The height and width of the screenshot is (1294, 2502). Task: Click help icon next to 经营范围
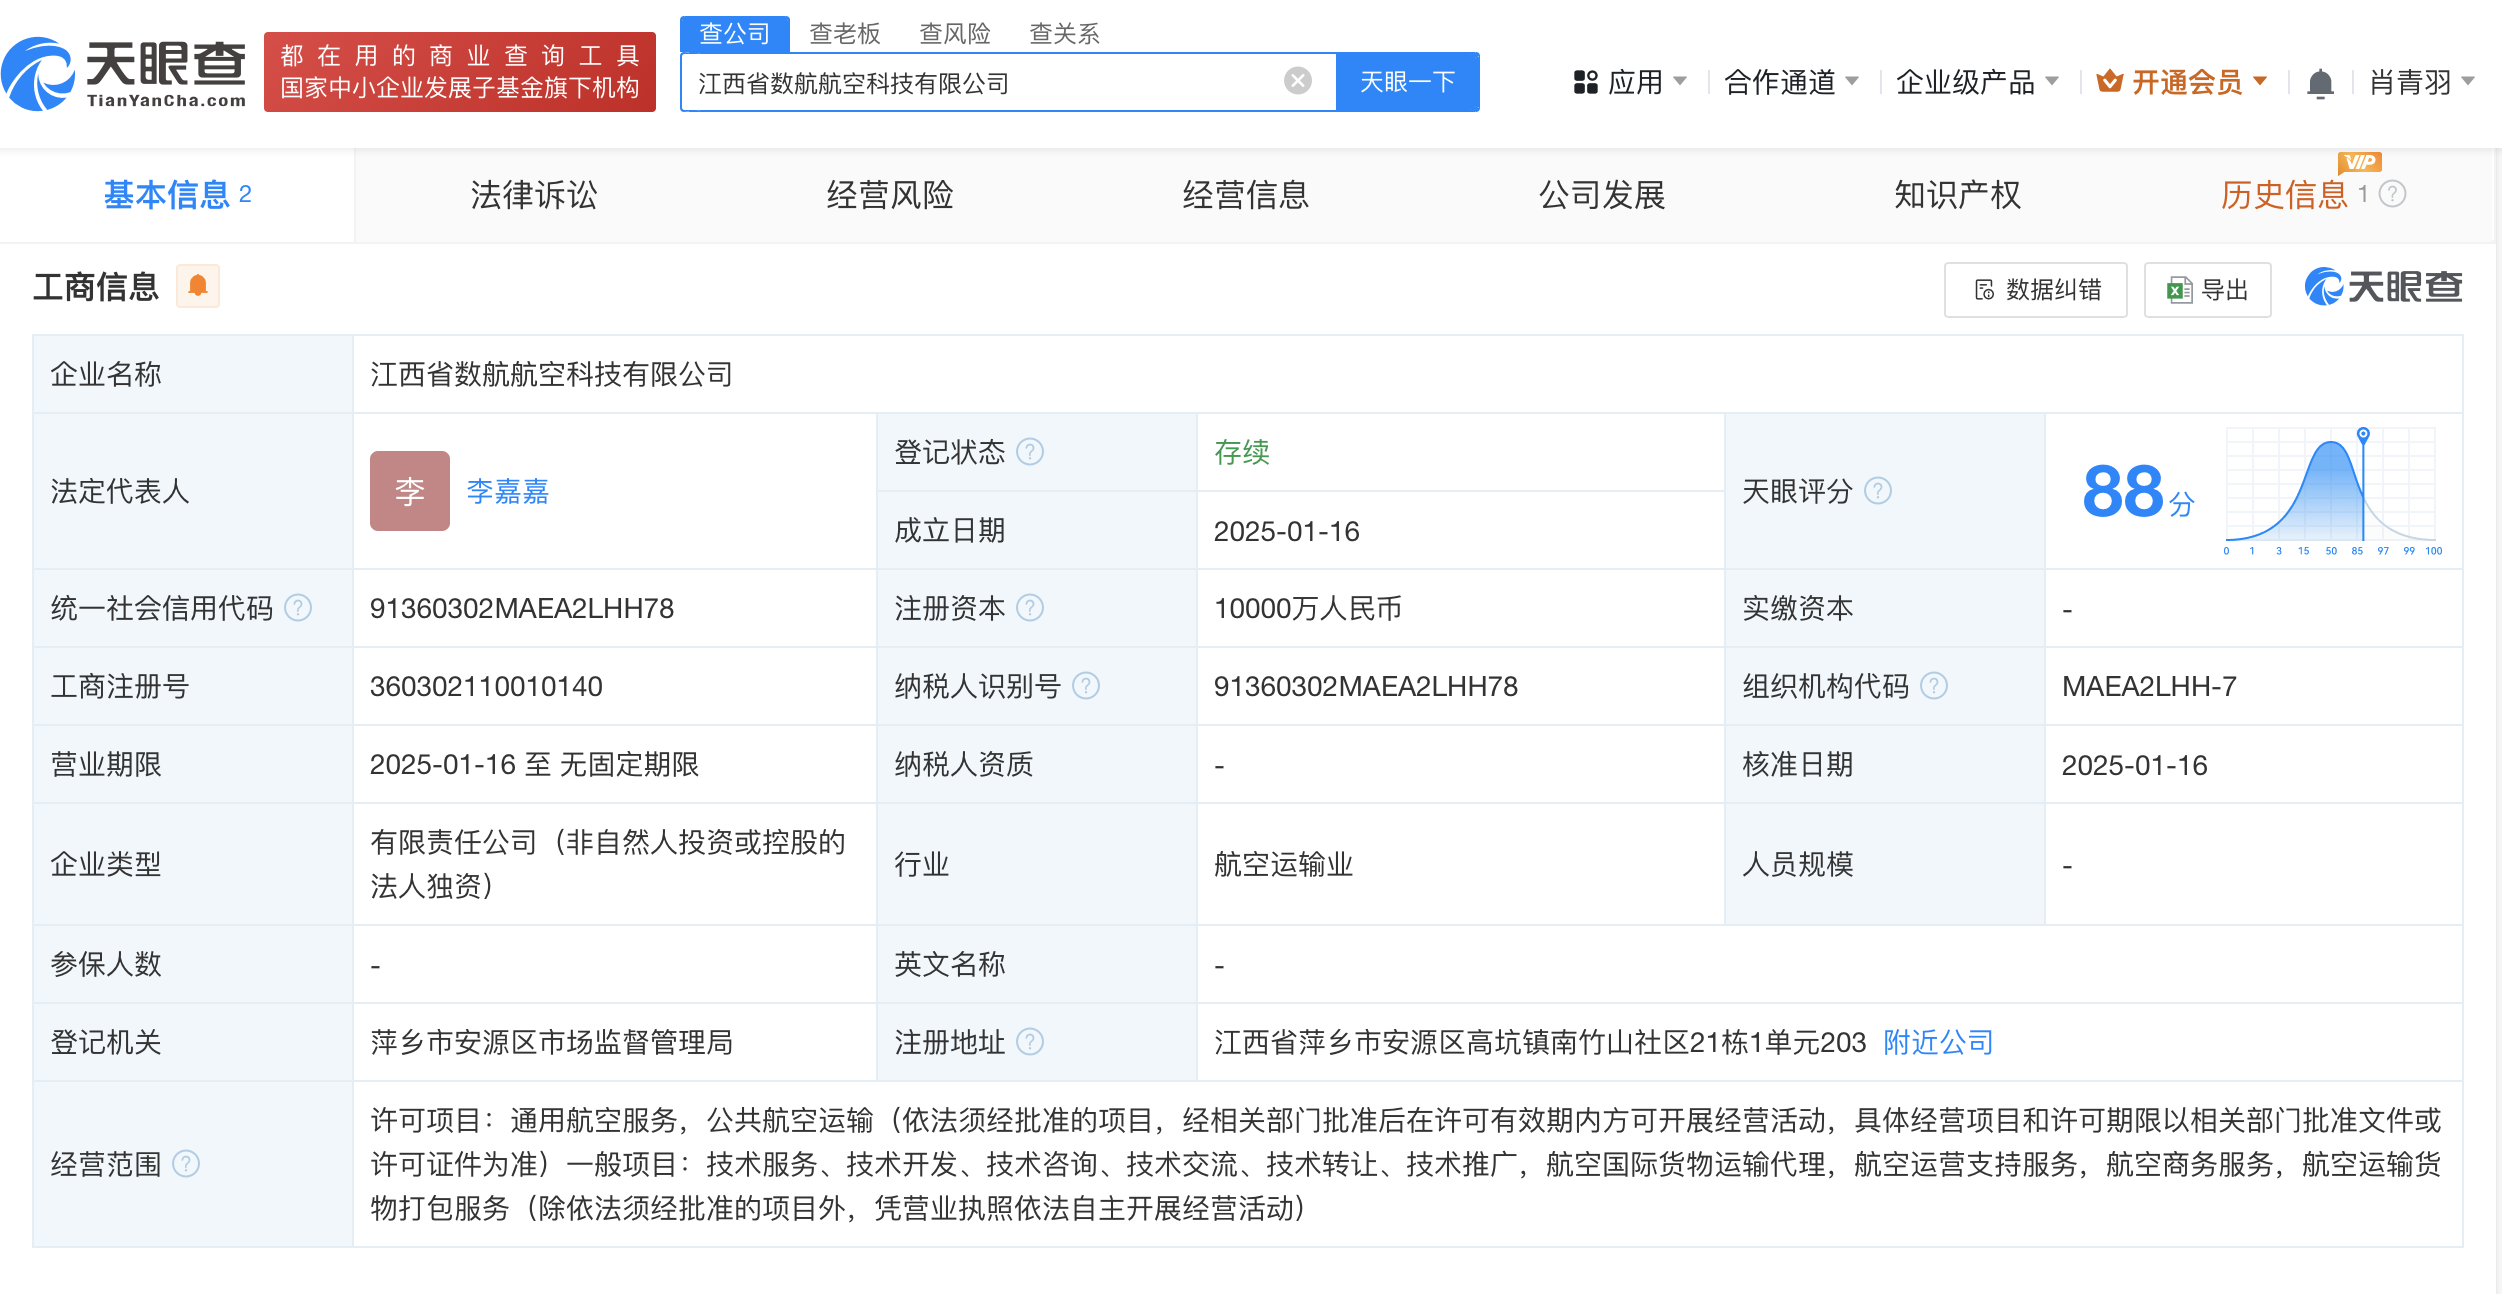[186, 1164]
